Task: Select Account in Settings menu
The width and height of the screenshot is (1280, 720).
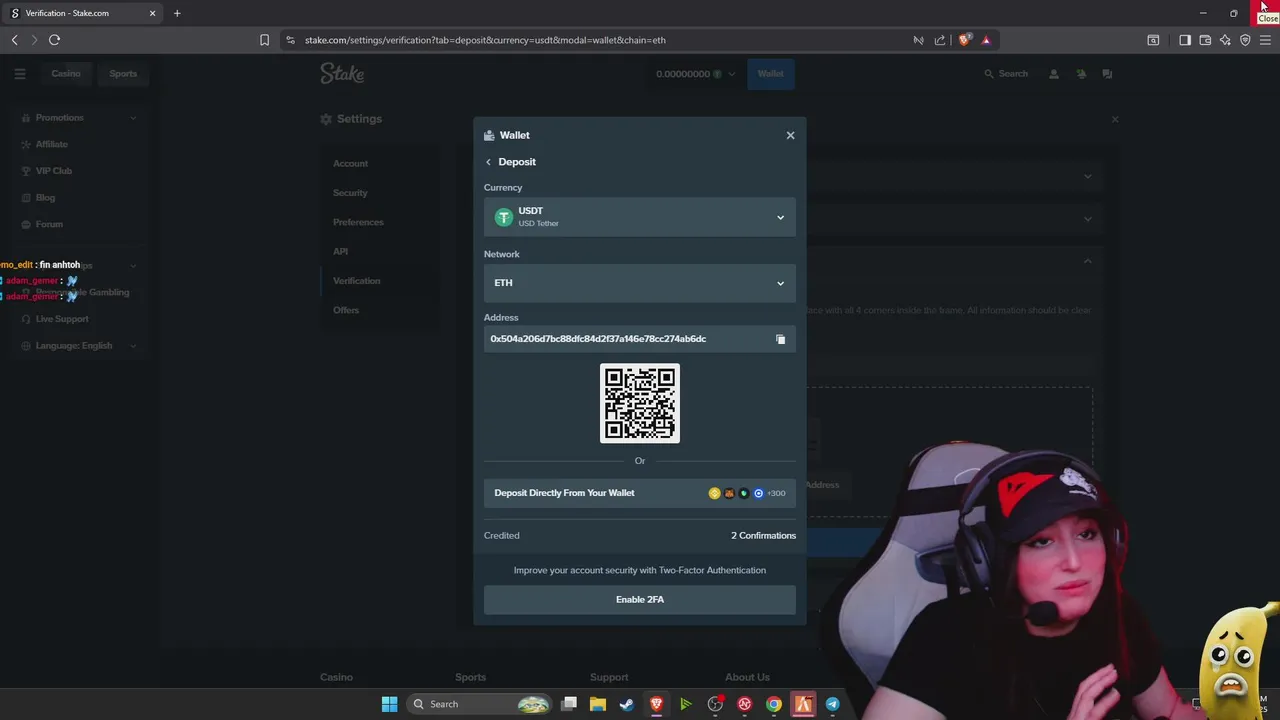Action: pos(350,164)
